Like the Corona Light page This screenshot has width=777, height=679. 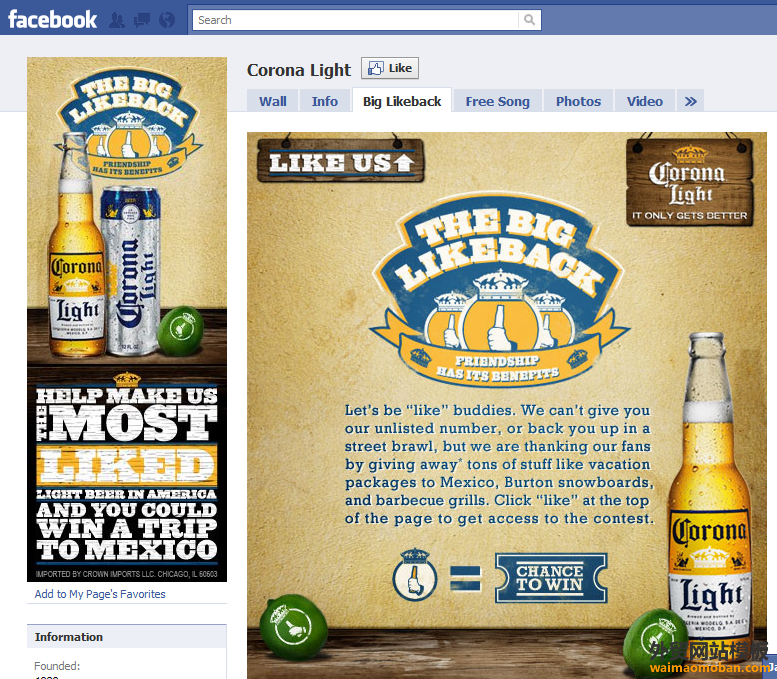pyautogui.click(x=390, y=68)
